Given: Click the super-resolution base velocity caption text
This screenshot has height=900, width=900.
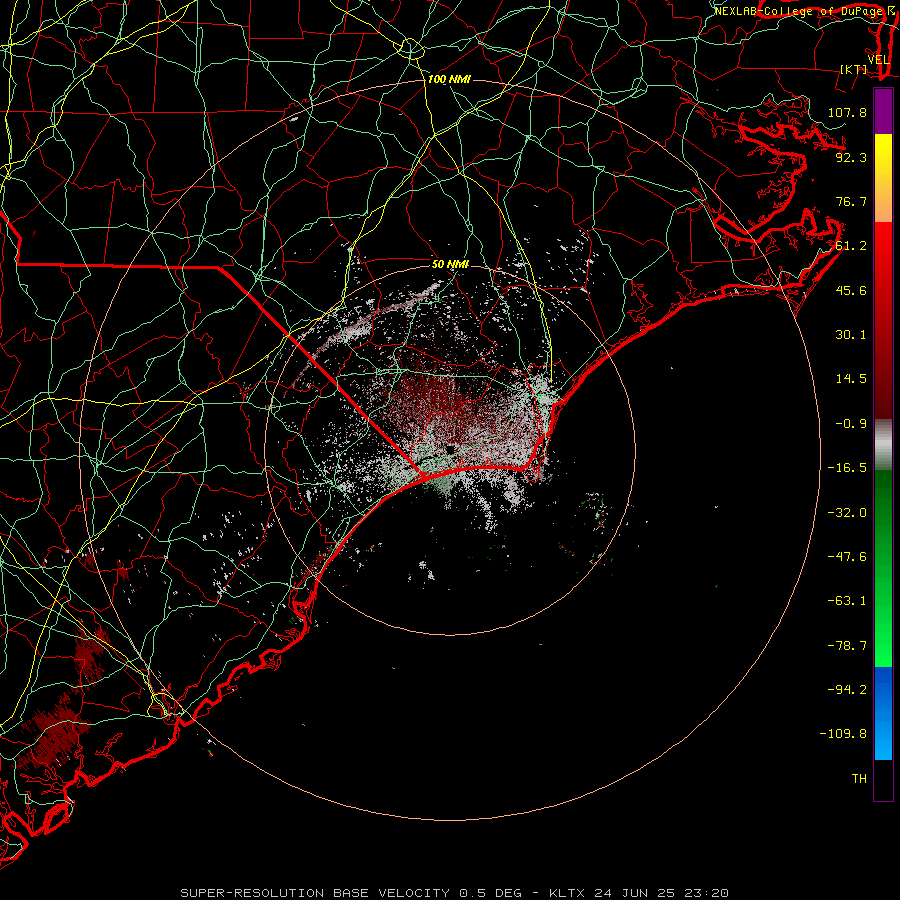Looking at the screenshot, I should (455, 893).
